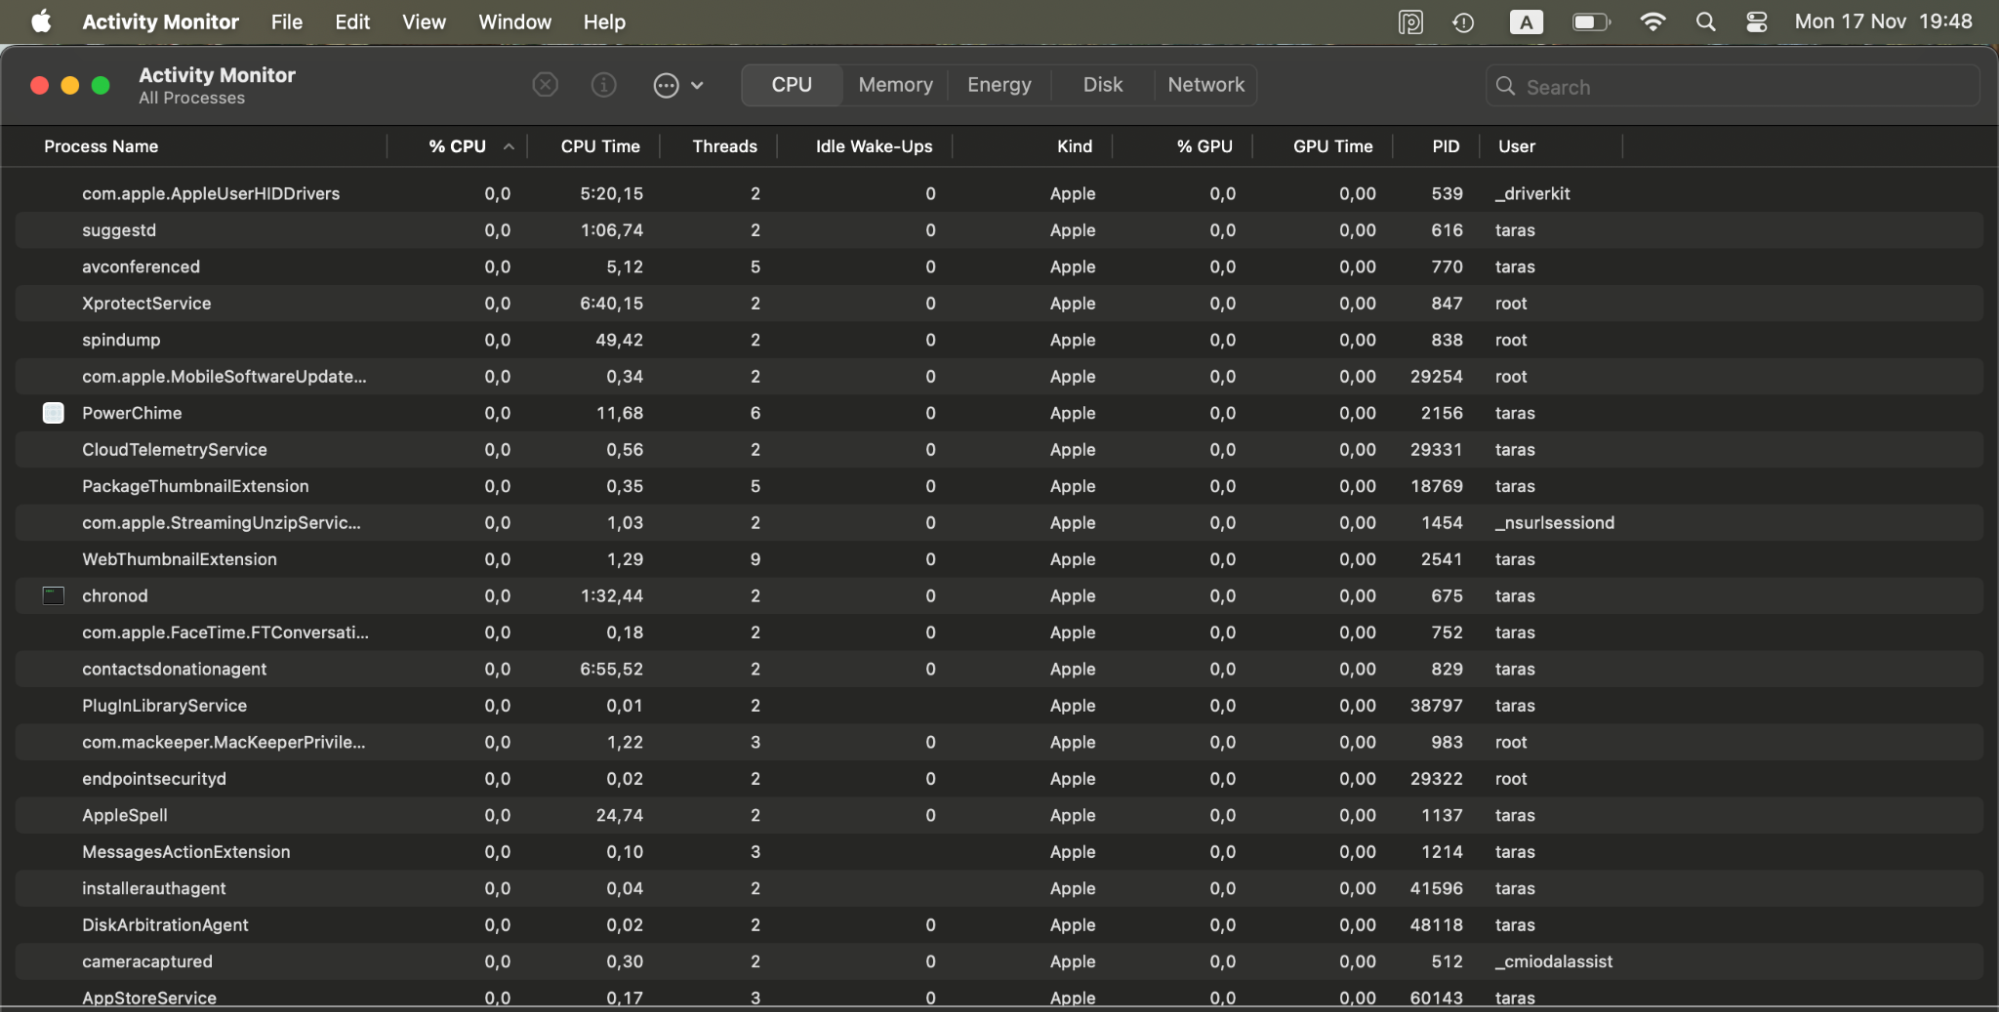Click the Spotlight magnifier in menu bar
The image size is (1999, 1013).
tap(1705, 21)
